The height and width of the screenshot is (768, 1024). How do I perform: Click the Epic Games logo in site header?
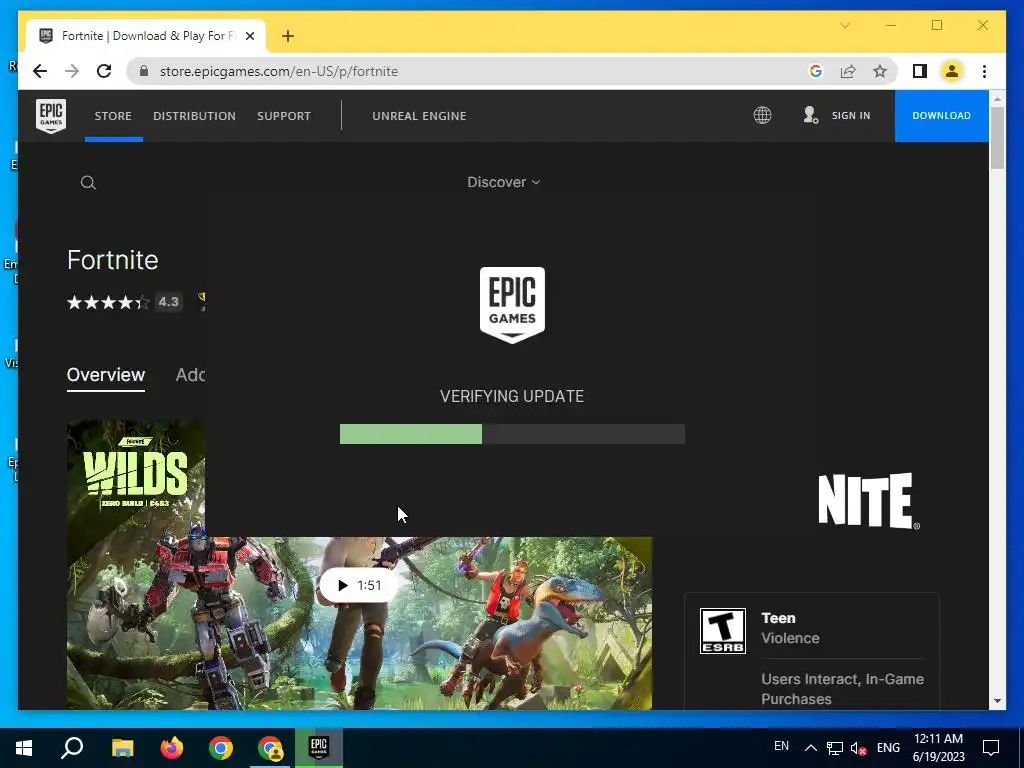click(51, 116)
